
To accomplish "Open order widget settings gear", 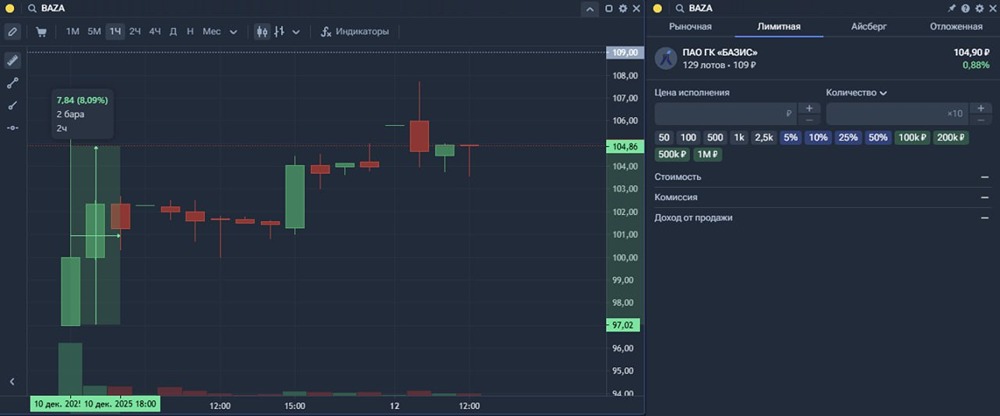I will point(979,8).
